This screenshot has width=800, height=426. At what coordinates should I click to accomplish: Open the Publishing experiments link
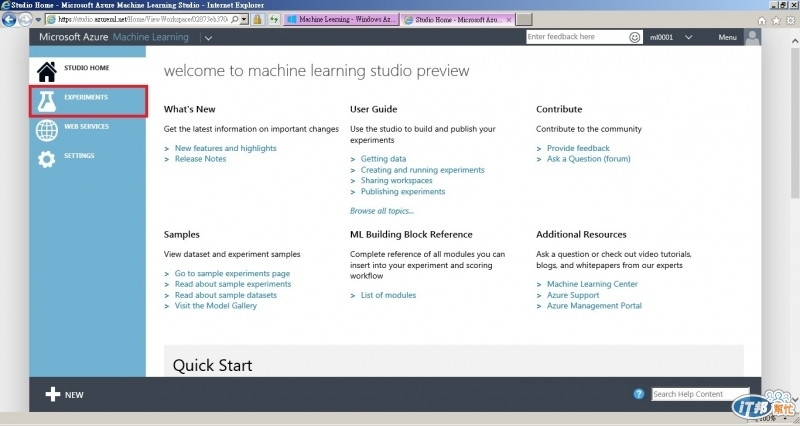tap(403, 191)
